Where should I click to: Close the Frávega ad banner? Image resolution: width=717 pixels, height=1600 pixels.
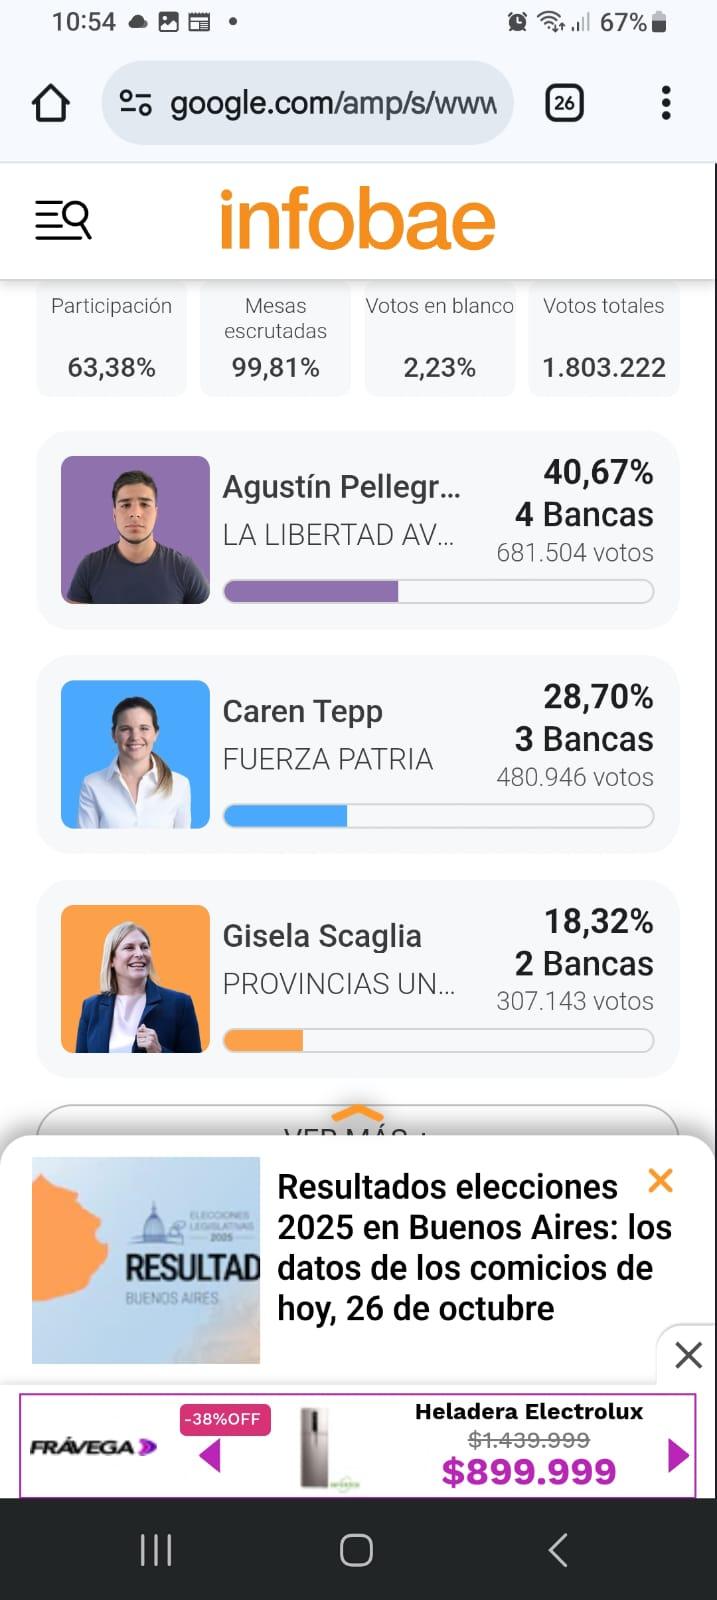pyautogui.click(x=688, y=1355)
